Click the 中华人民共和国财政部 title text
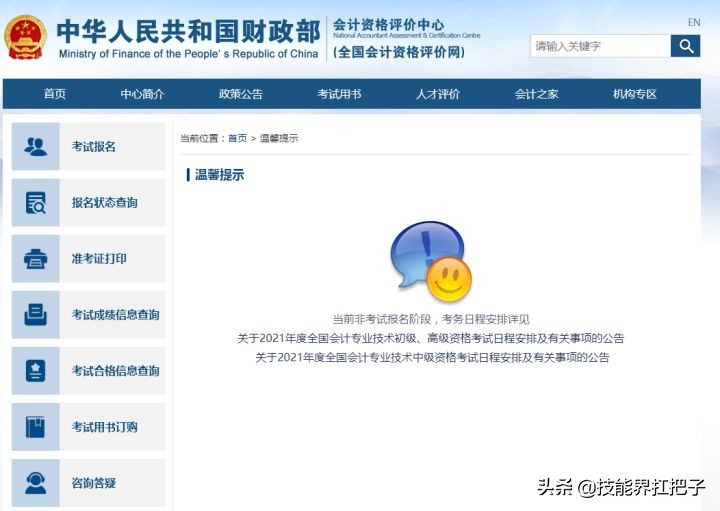The width and height of the screenshot is (720, 511). pyautogui.click(x=188, y=31)
